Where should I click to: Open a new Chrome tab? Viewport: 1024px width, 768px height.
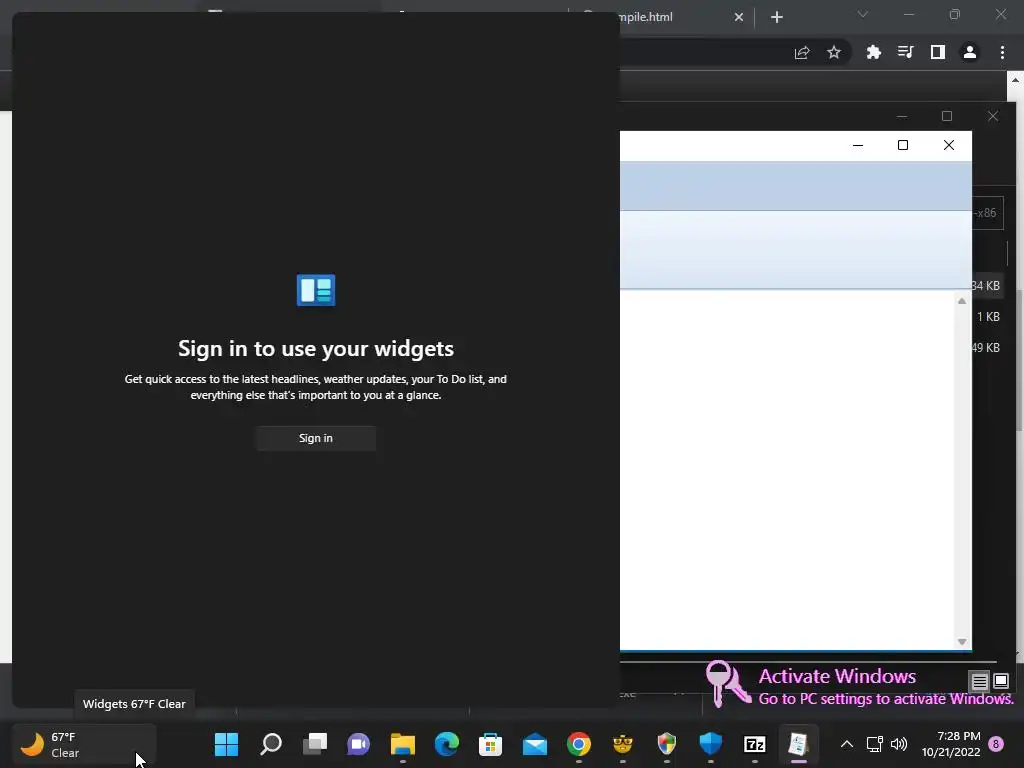click(776, 17)
